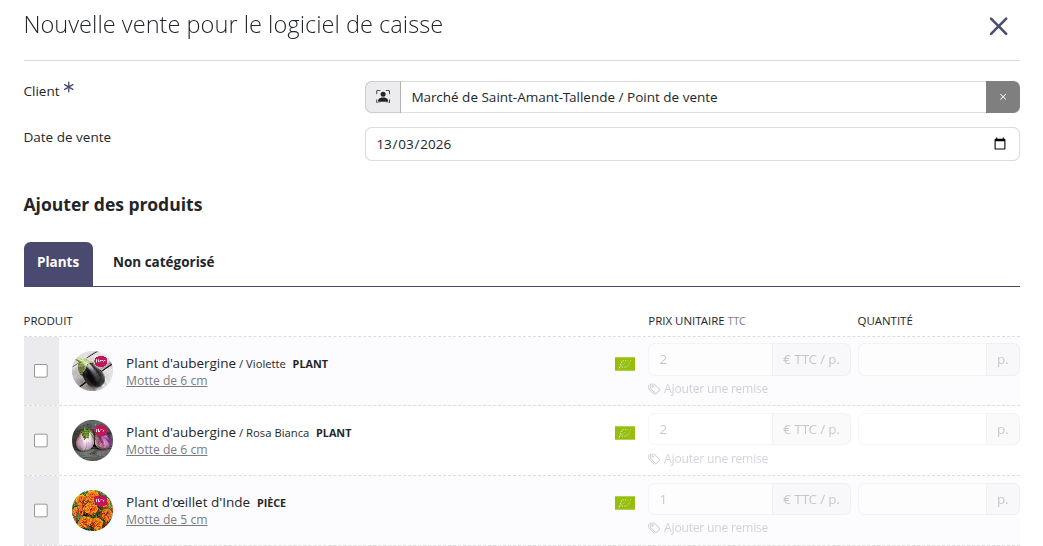Screen dimensions: 1043x546
Task: Click the Rosa Bianca aubergine thumbnail
Action: coord(92,440)
